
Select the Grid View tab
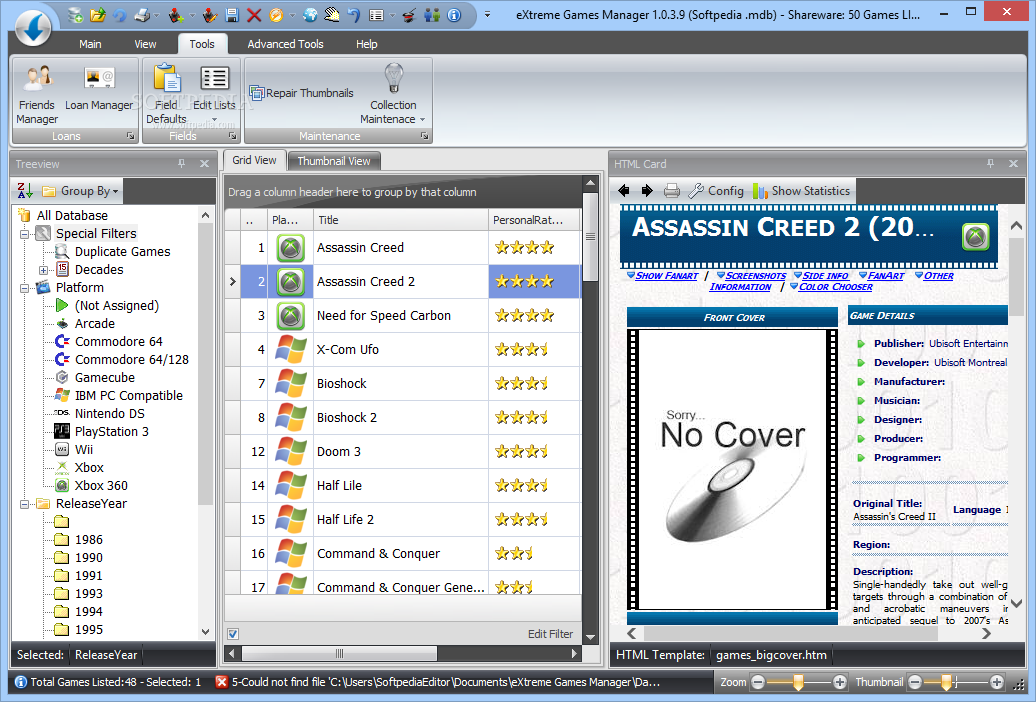[x=254, y=160]
